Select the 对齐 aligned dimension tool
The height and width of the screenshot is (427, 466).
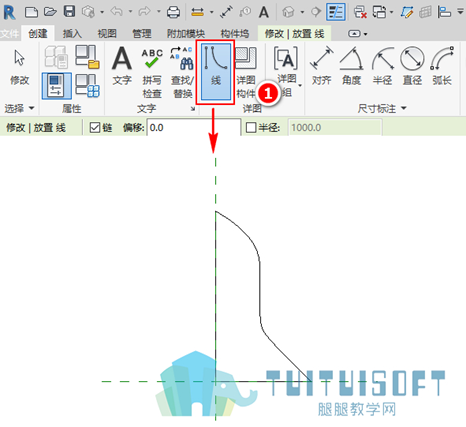[x=322, y=66]
